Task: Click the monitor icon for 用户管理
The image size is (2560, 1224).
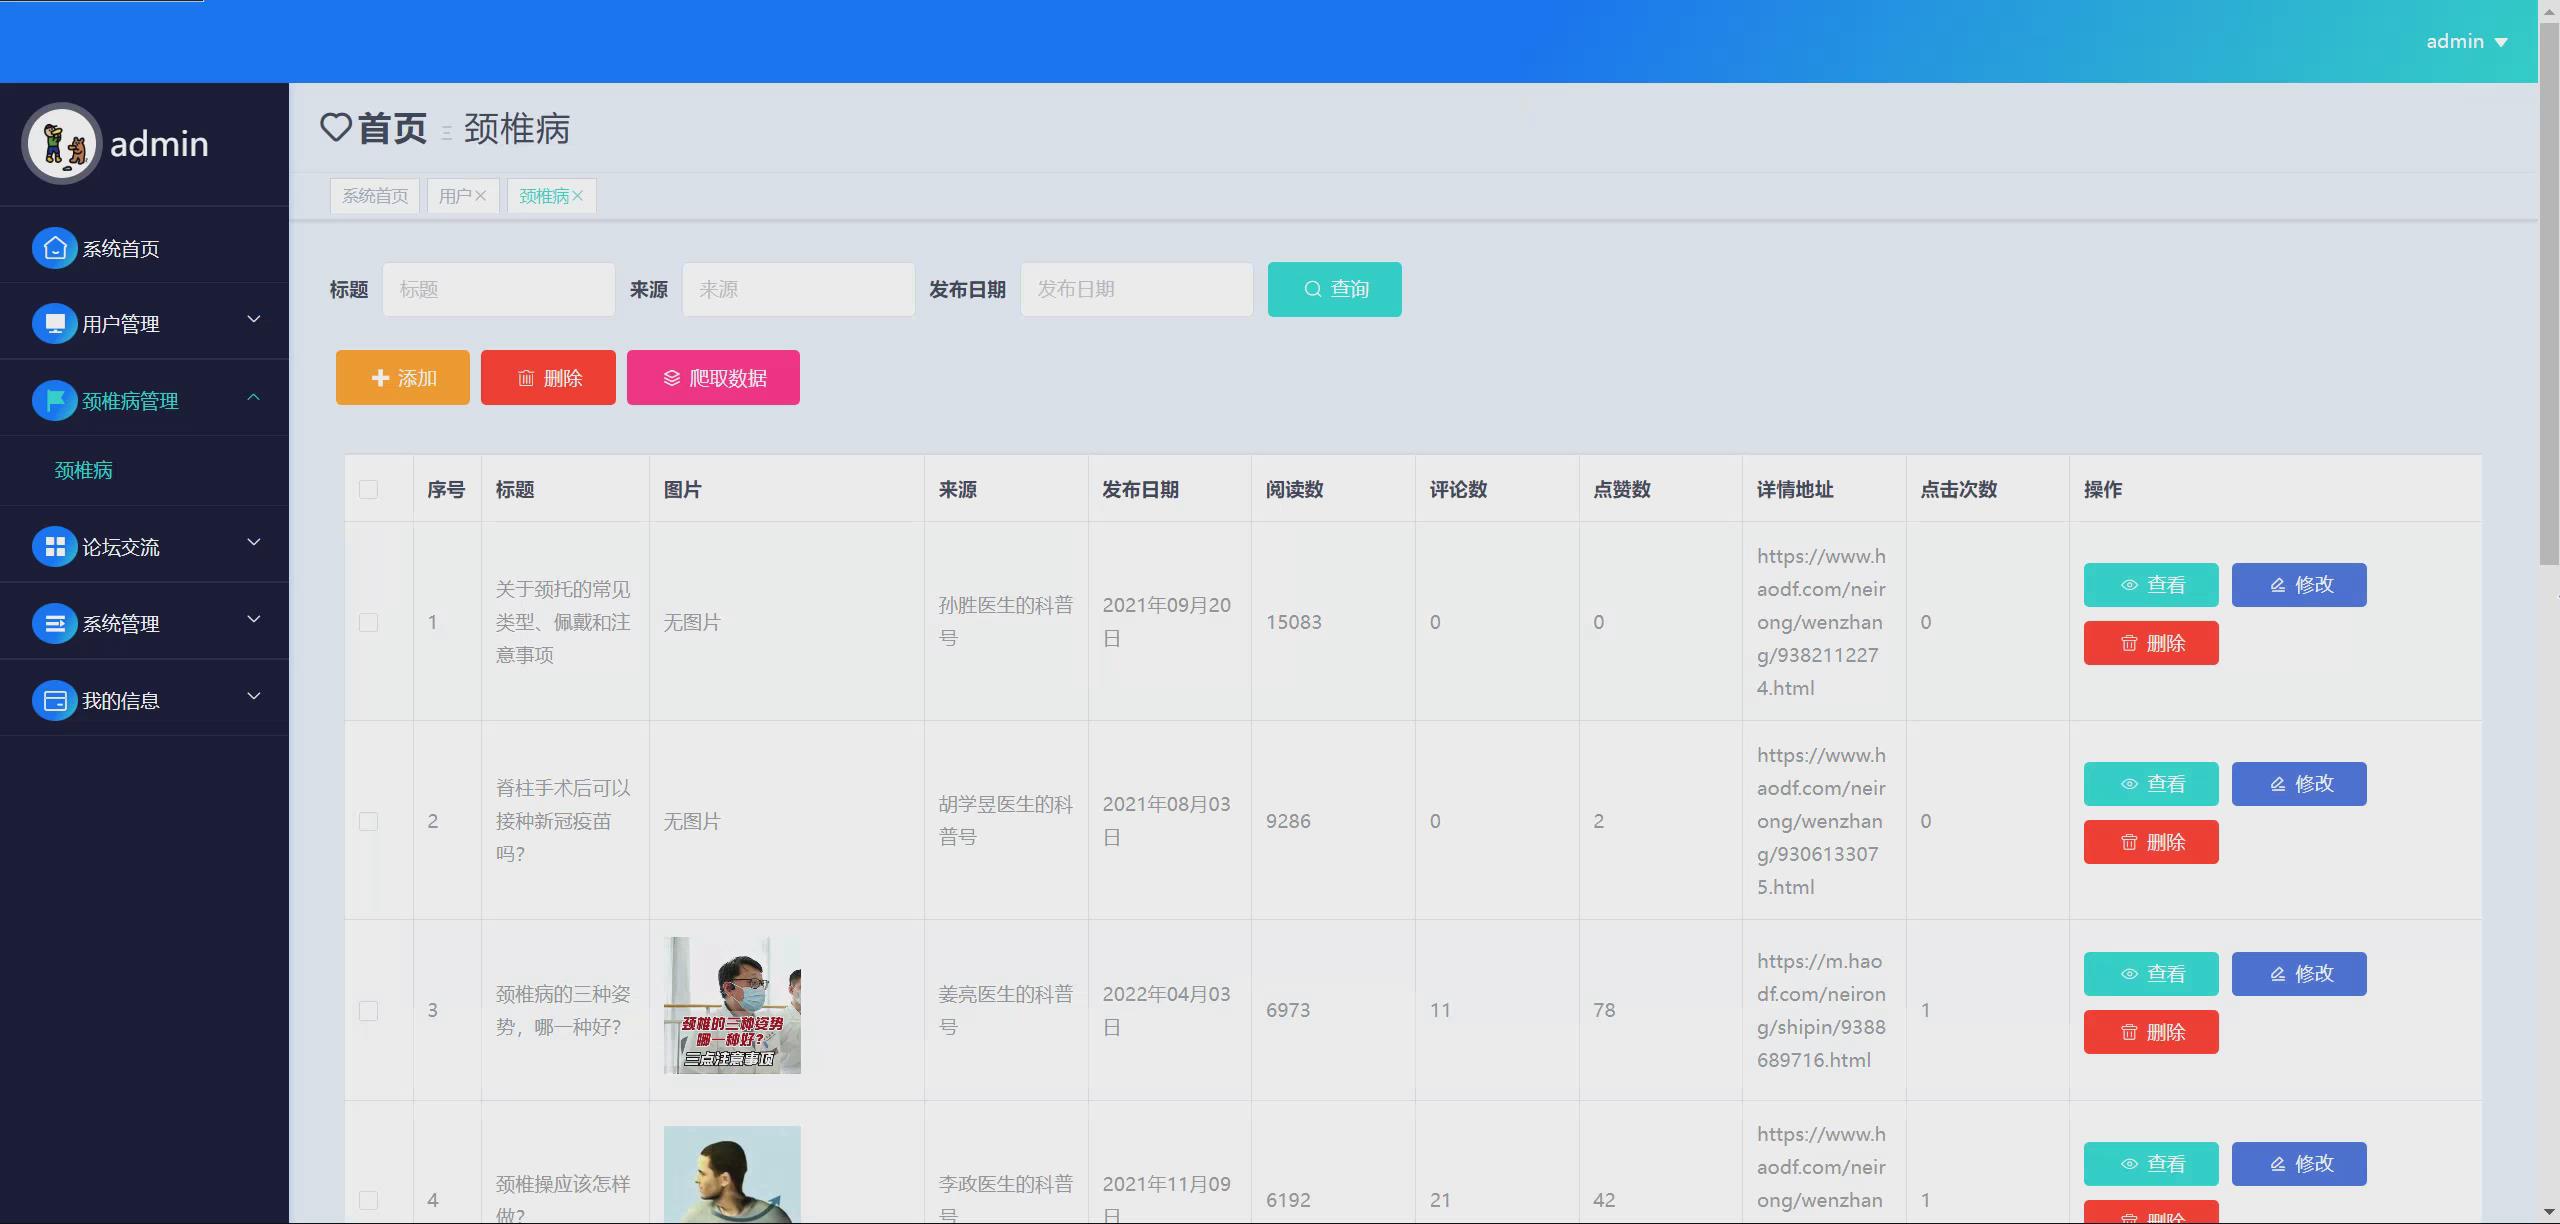Action: pos(55,324)
